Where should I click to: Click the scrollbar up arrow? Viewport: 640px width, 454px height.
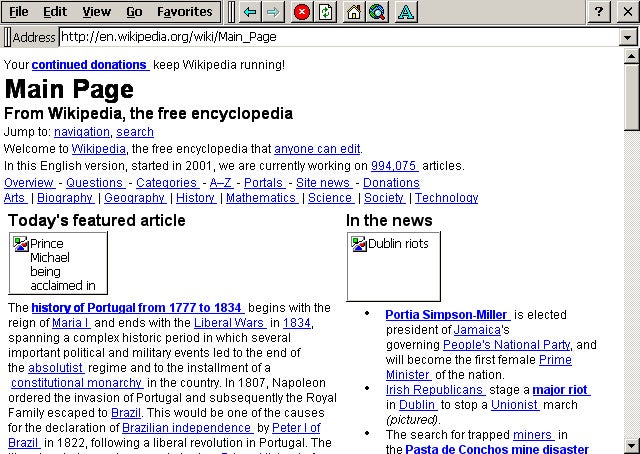(631, 56)
